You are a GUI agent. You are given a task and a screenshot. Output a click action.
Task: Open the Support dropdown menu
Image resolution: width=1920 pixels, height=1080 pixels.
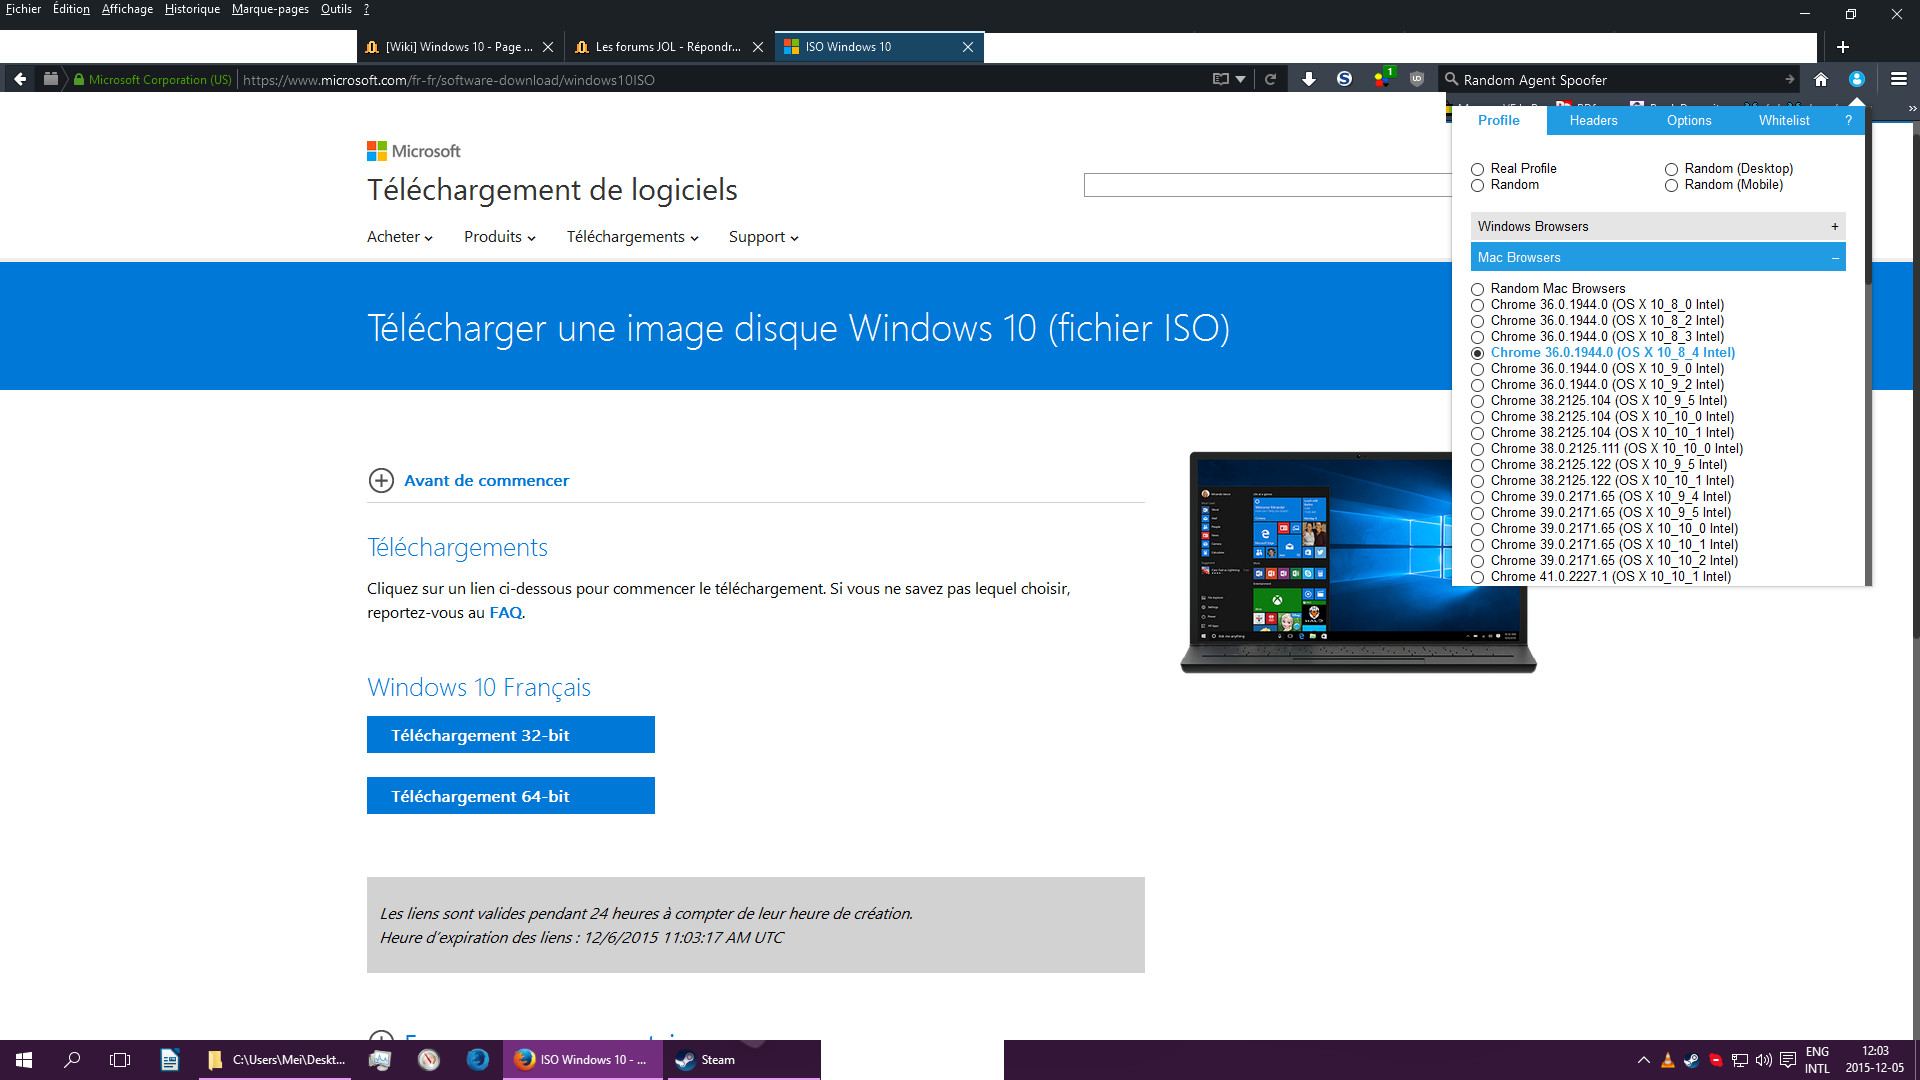(x=763, y=237)
